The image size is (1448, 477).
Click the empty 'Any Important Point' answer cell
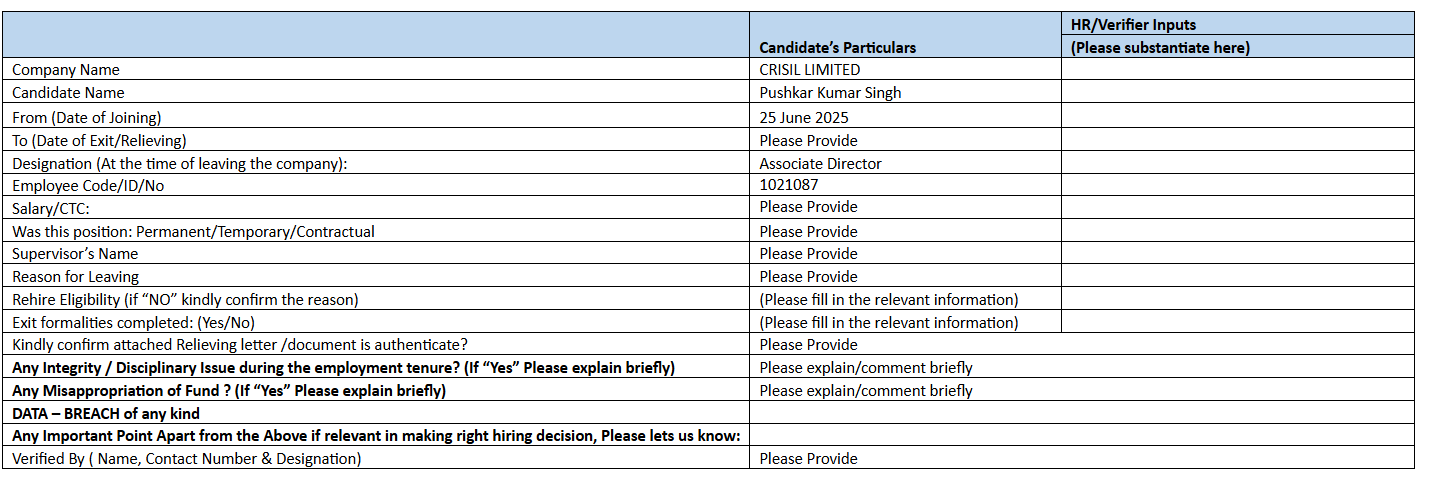click(1082, 436)
